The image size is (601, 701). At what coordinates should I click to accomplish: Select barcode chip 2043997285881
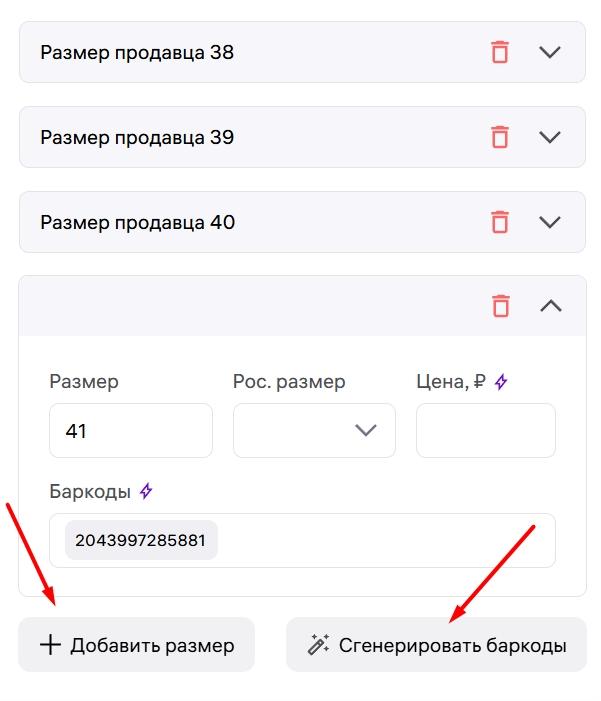point(141,540)
